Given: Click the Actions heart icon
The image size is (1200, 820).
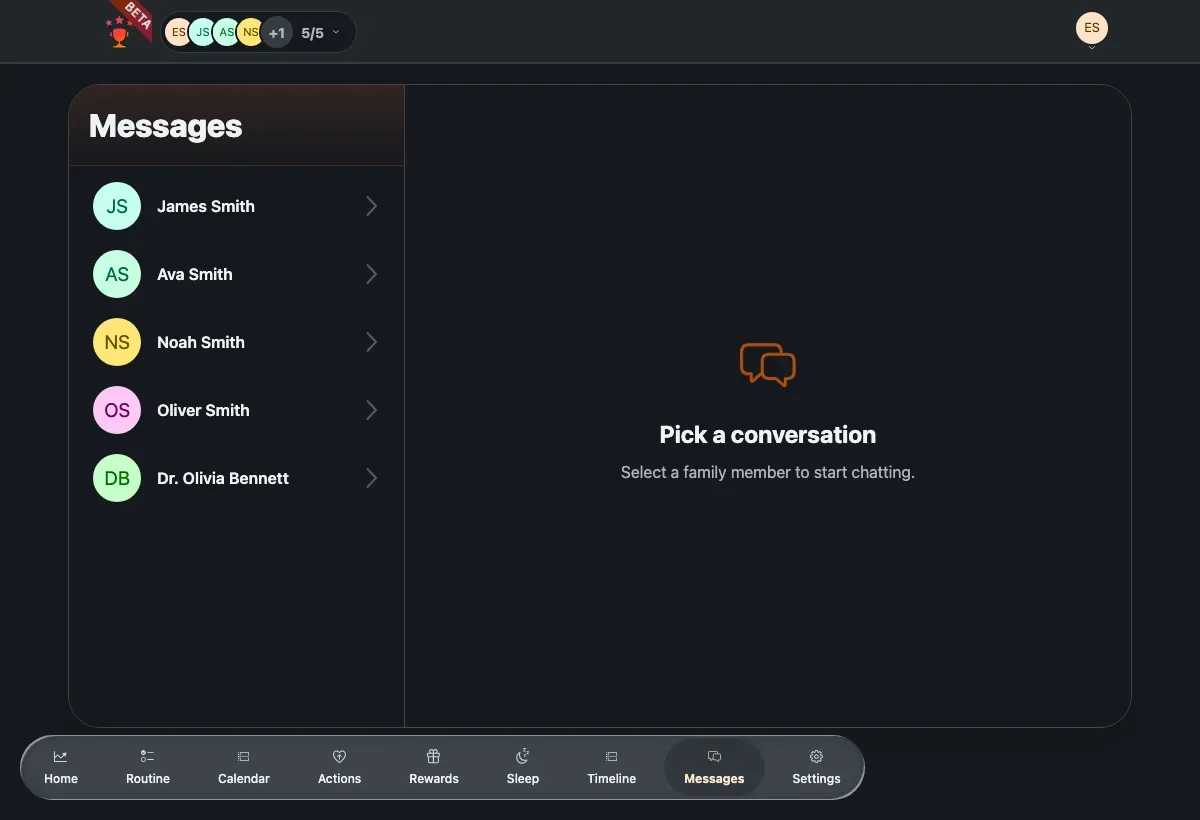Looking at the screenshot, I should click(x=339, y=756).
